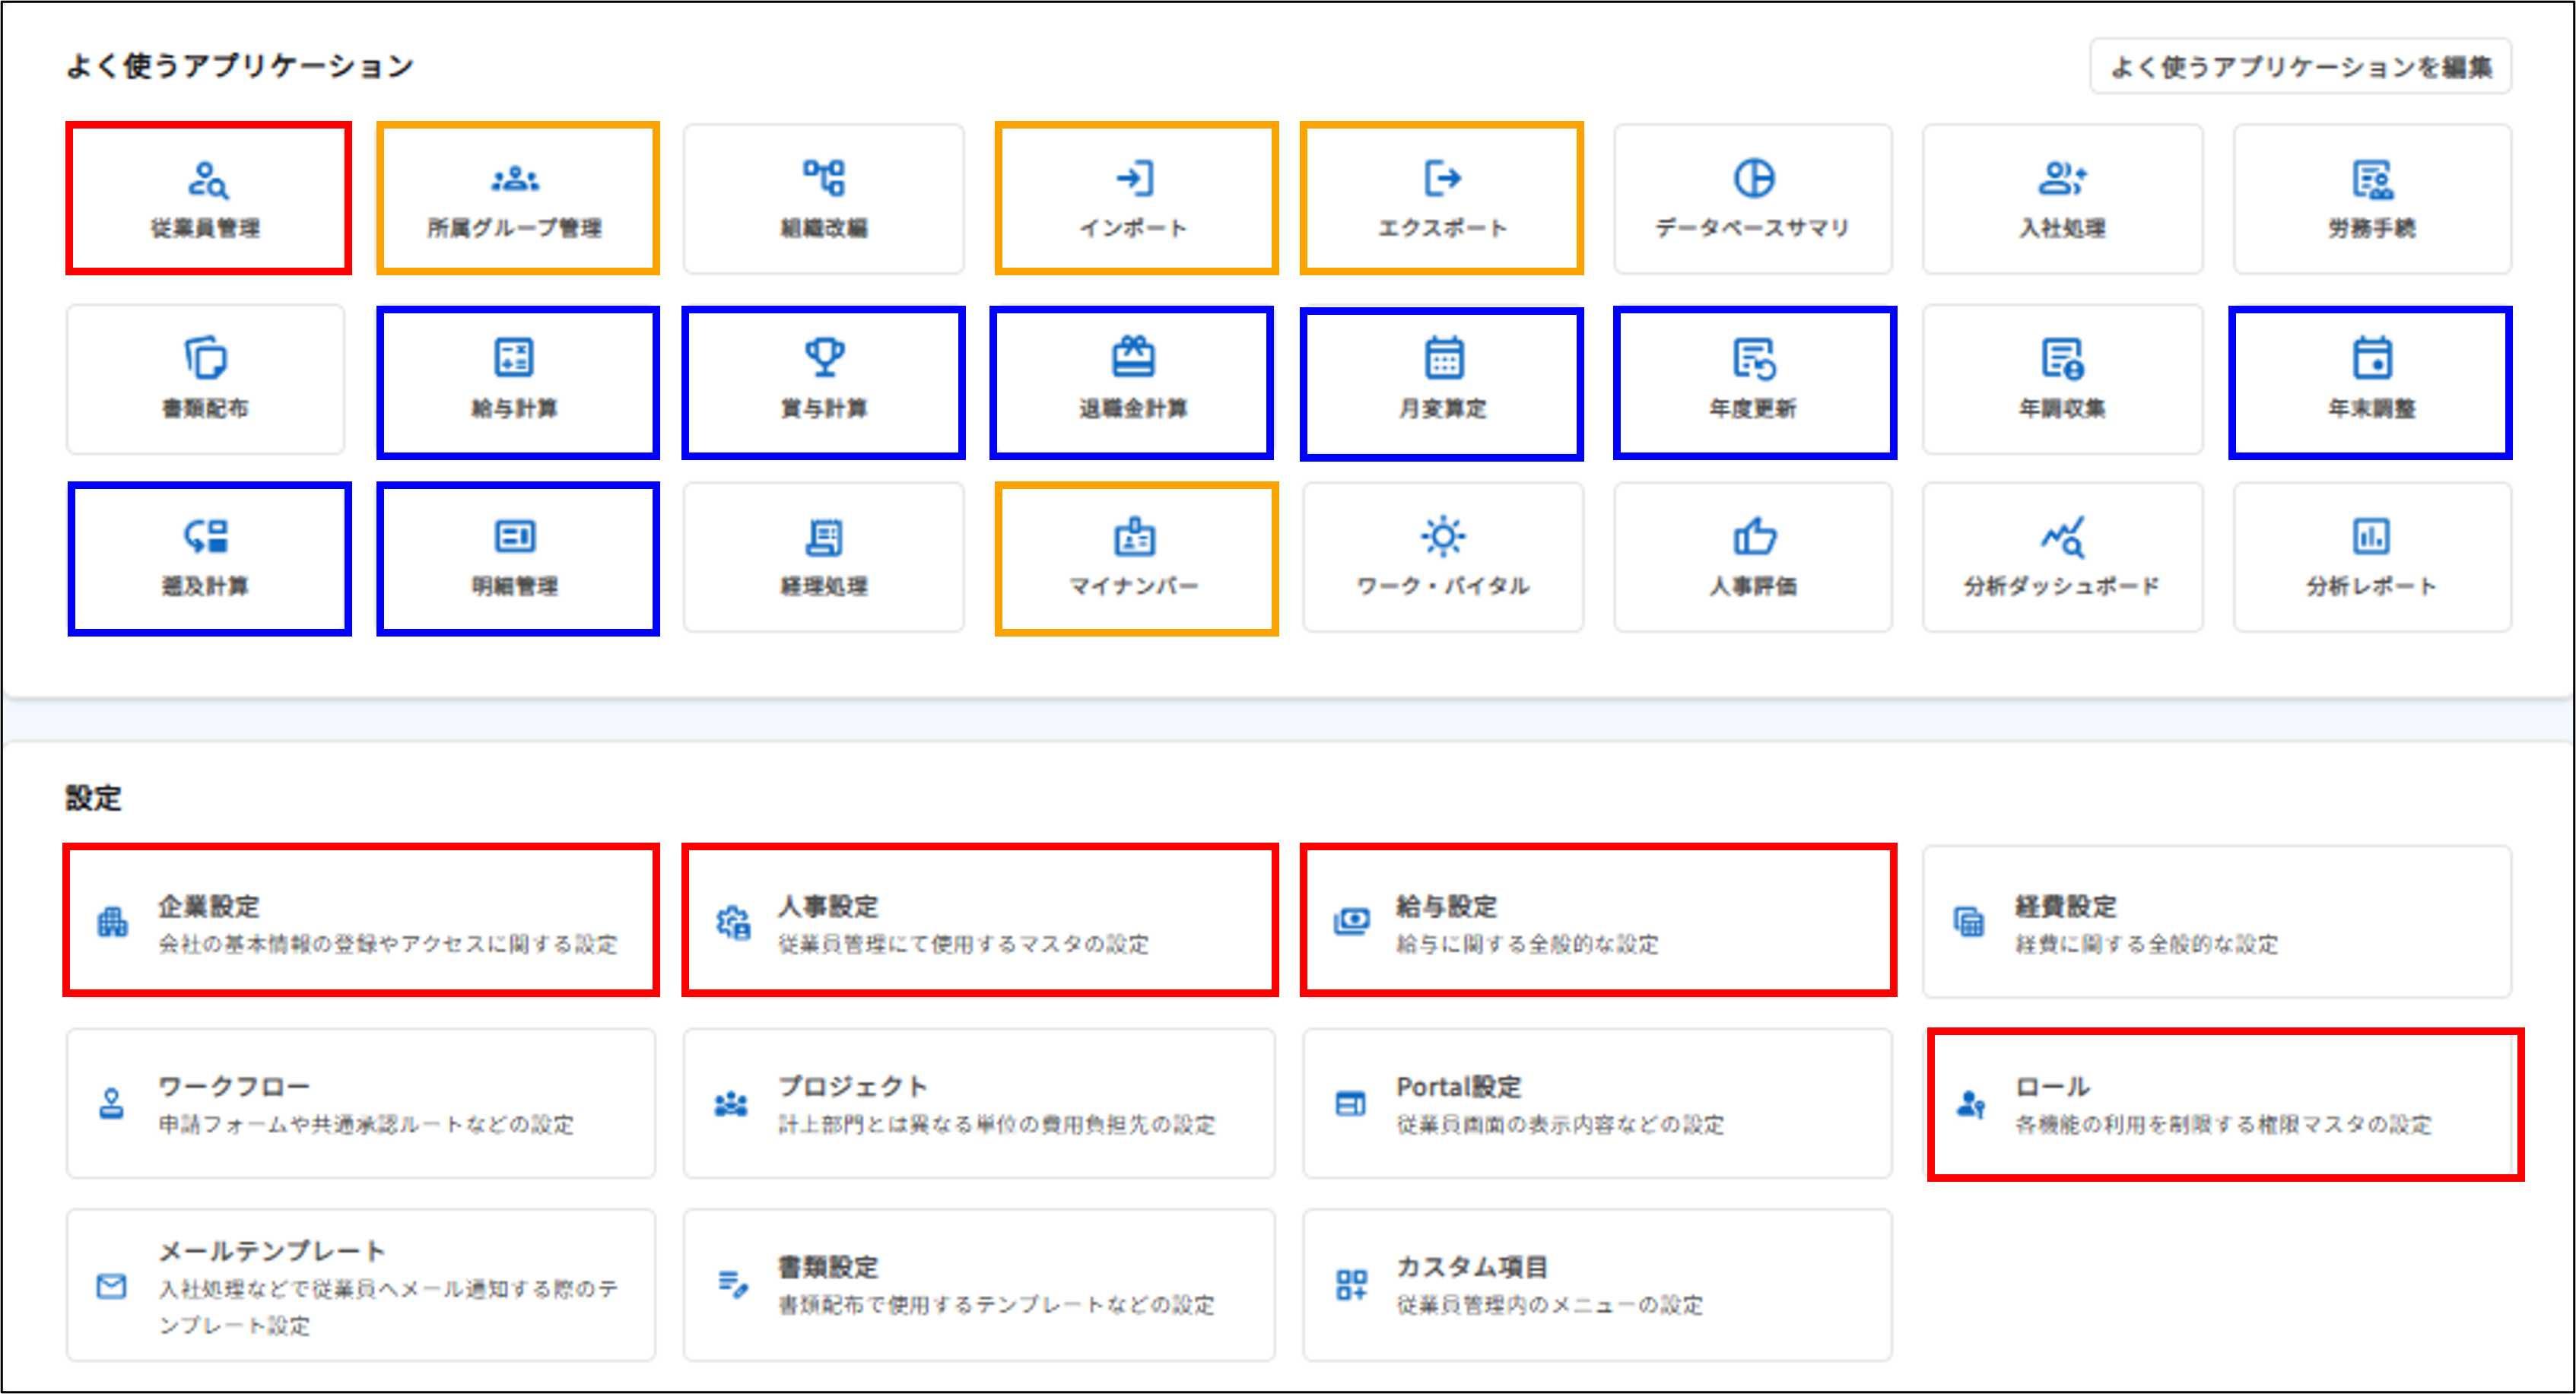Open ワークフロー settings card

point(360,1104)
